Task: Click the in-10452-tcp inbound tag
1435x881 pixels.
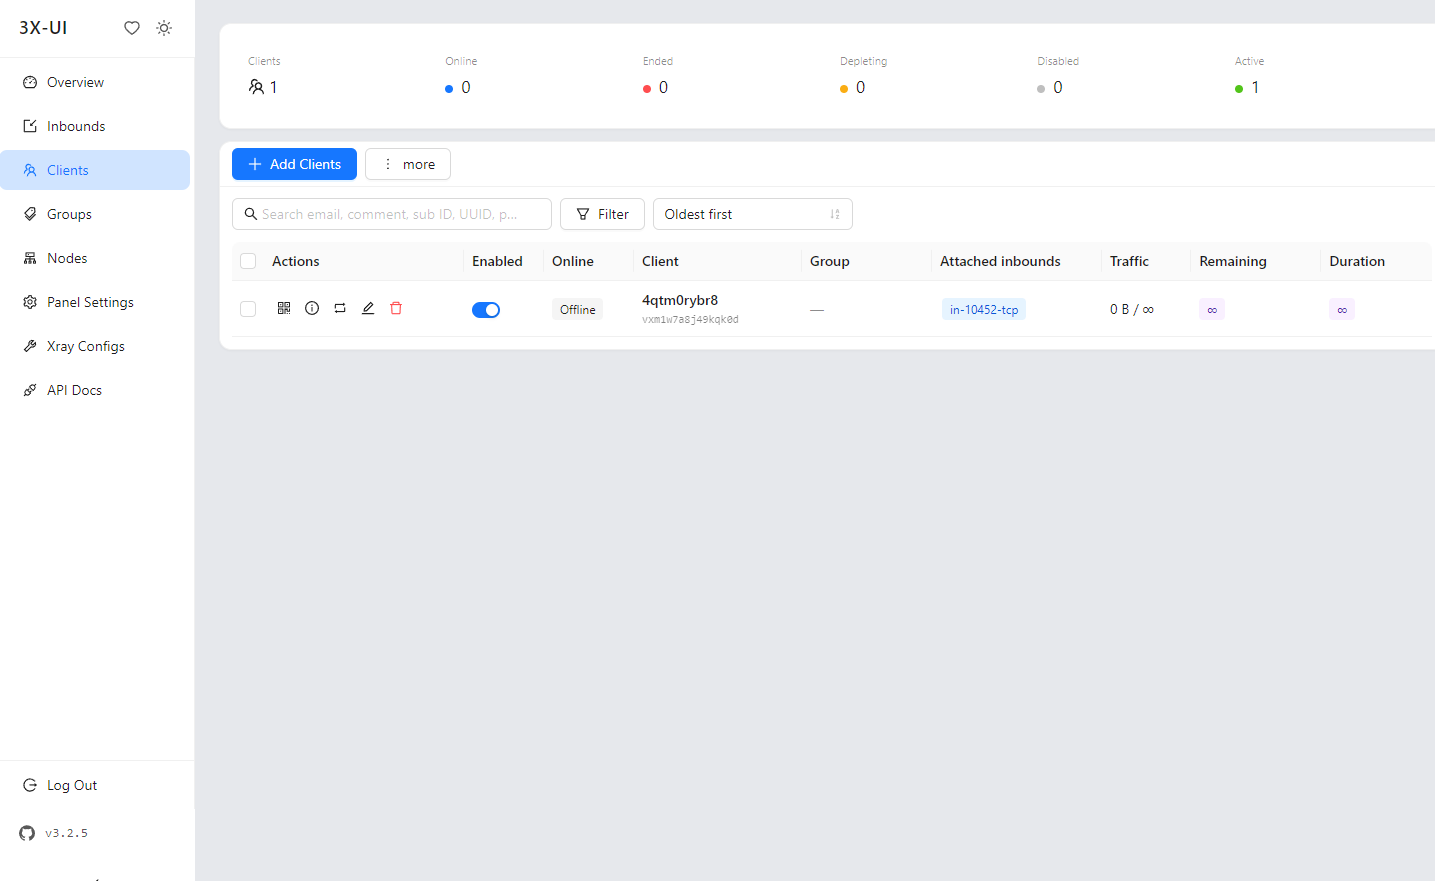Action: click(x=984, y=310)
